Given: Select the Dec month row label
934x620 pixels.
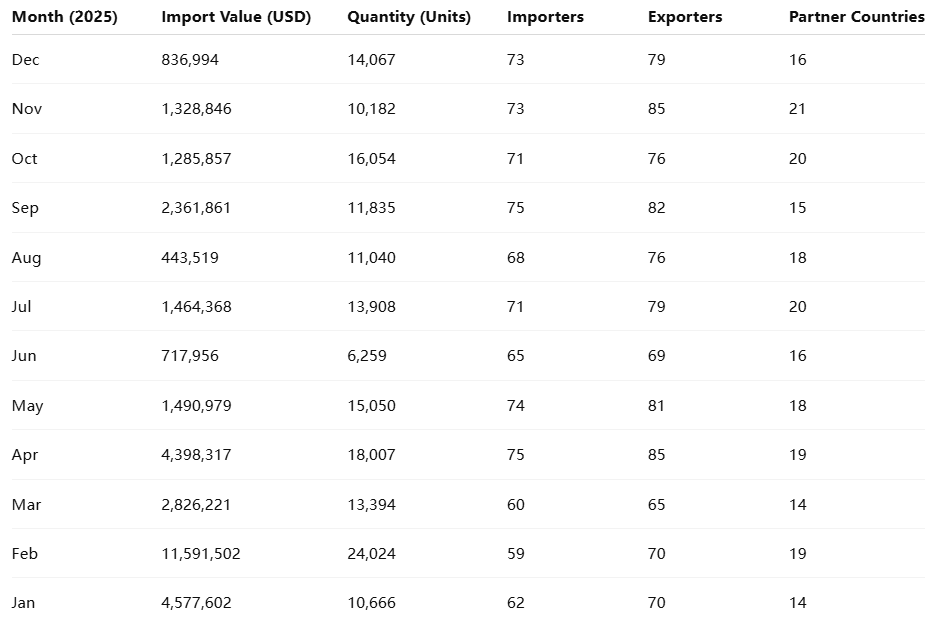Looking at the screenshot, I should click(x=26, y=60).
